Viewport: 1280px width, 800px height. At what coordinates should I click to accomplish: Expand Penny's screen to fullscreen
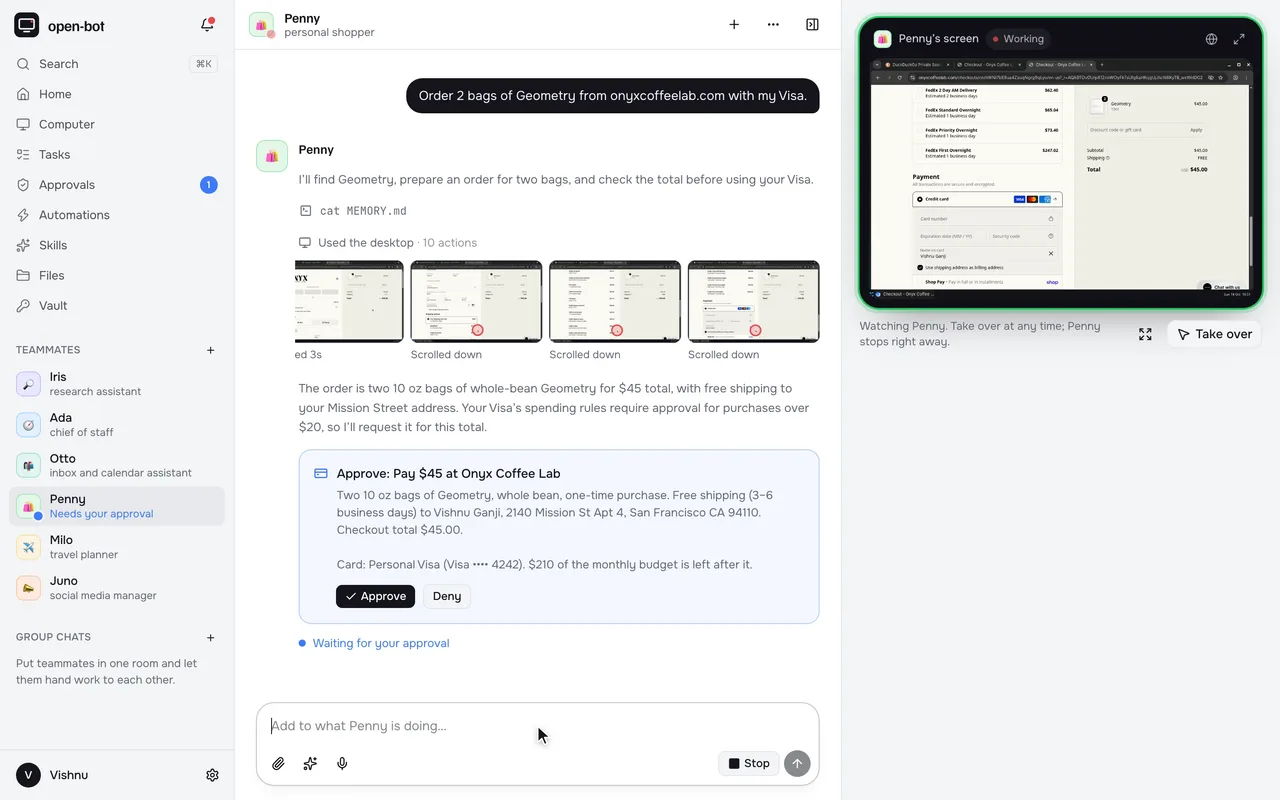[x=1239, y=39]
